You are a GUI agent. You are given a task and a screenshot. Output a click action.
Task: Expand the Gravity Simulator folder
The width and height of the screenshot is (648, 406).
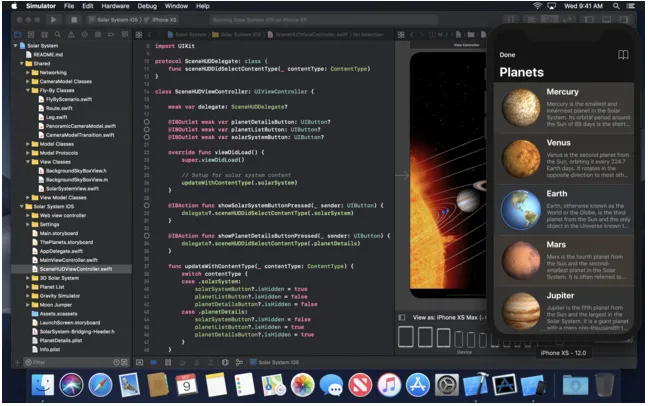pyautogui.click(x=28, y=296)
